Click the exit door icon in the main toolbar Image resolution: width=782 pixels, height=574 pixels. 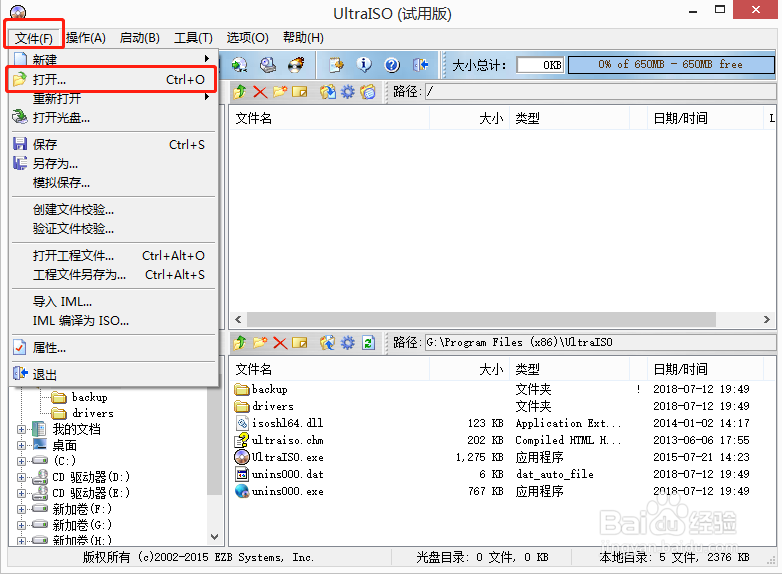420,65
